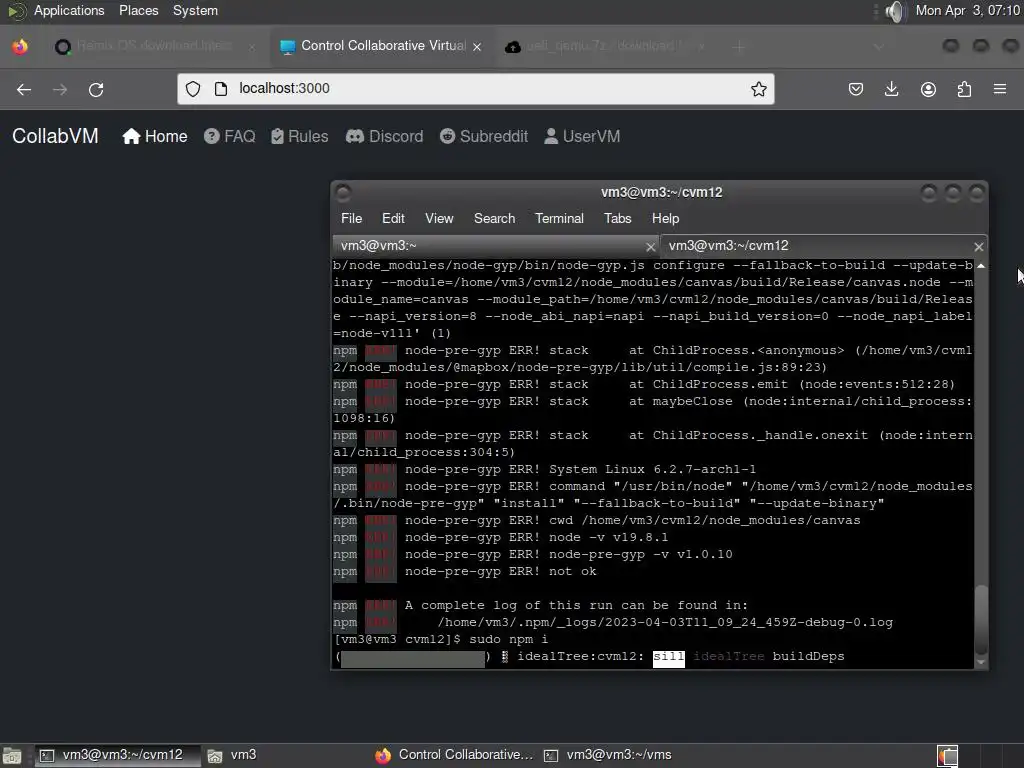Screen dimensions: 1024x768
Task: Go back in browser history
Action: (x=24, y=89)
